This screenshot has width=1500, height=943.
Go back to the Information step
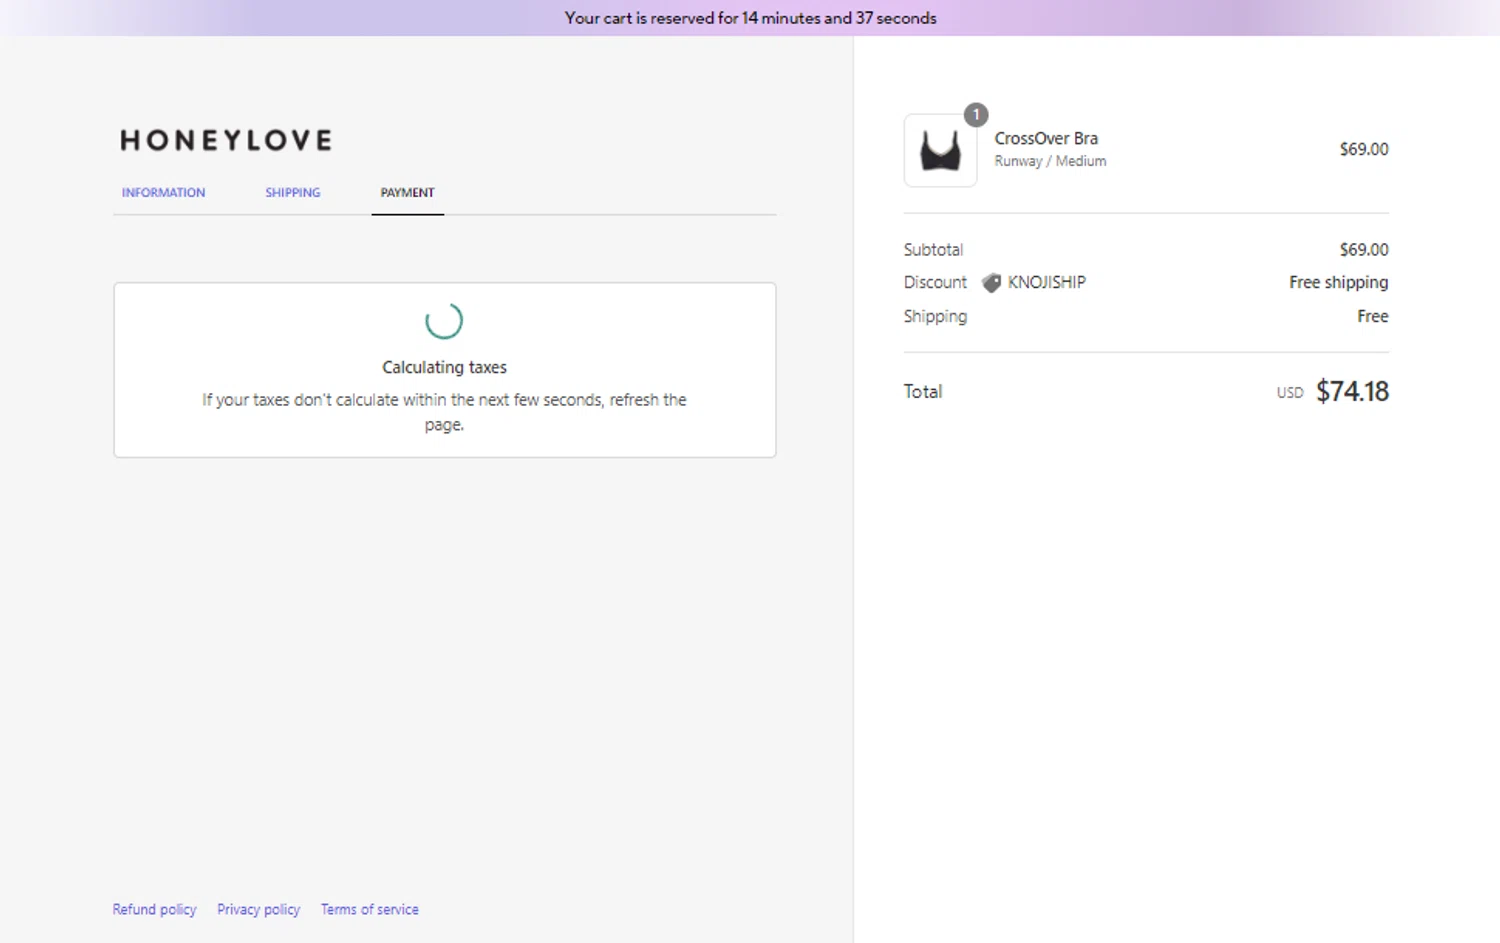pos(163,192)
